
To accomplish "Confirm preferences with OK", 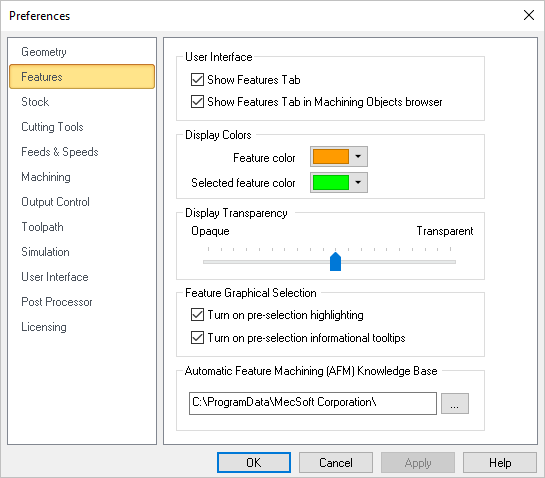I will [254, 463].
